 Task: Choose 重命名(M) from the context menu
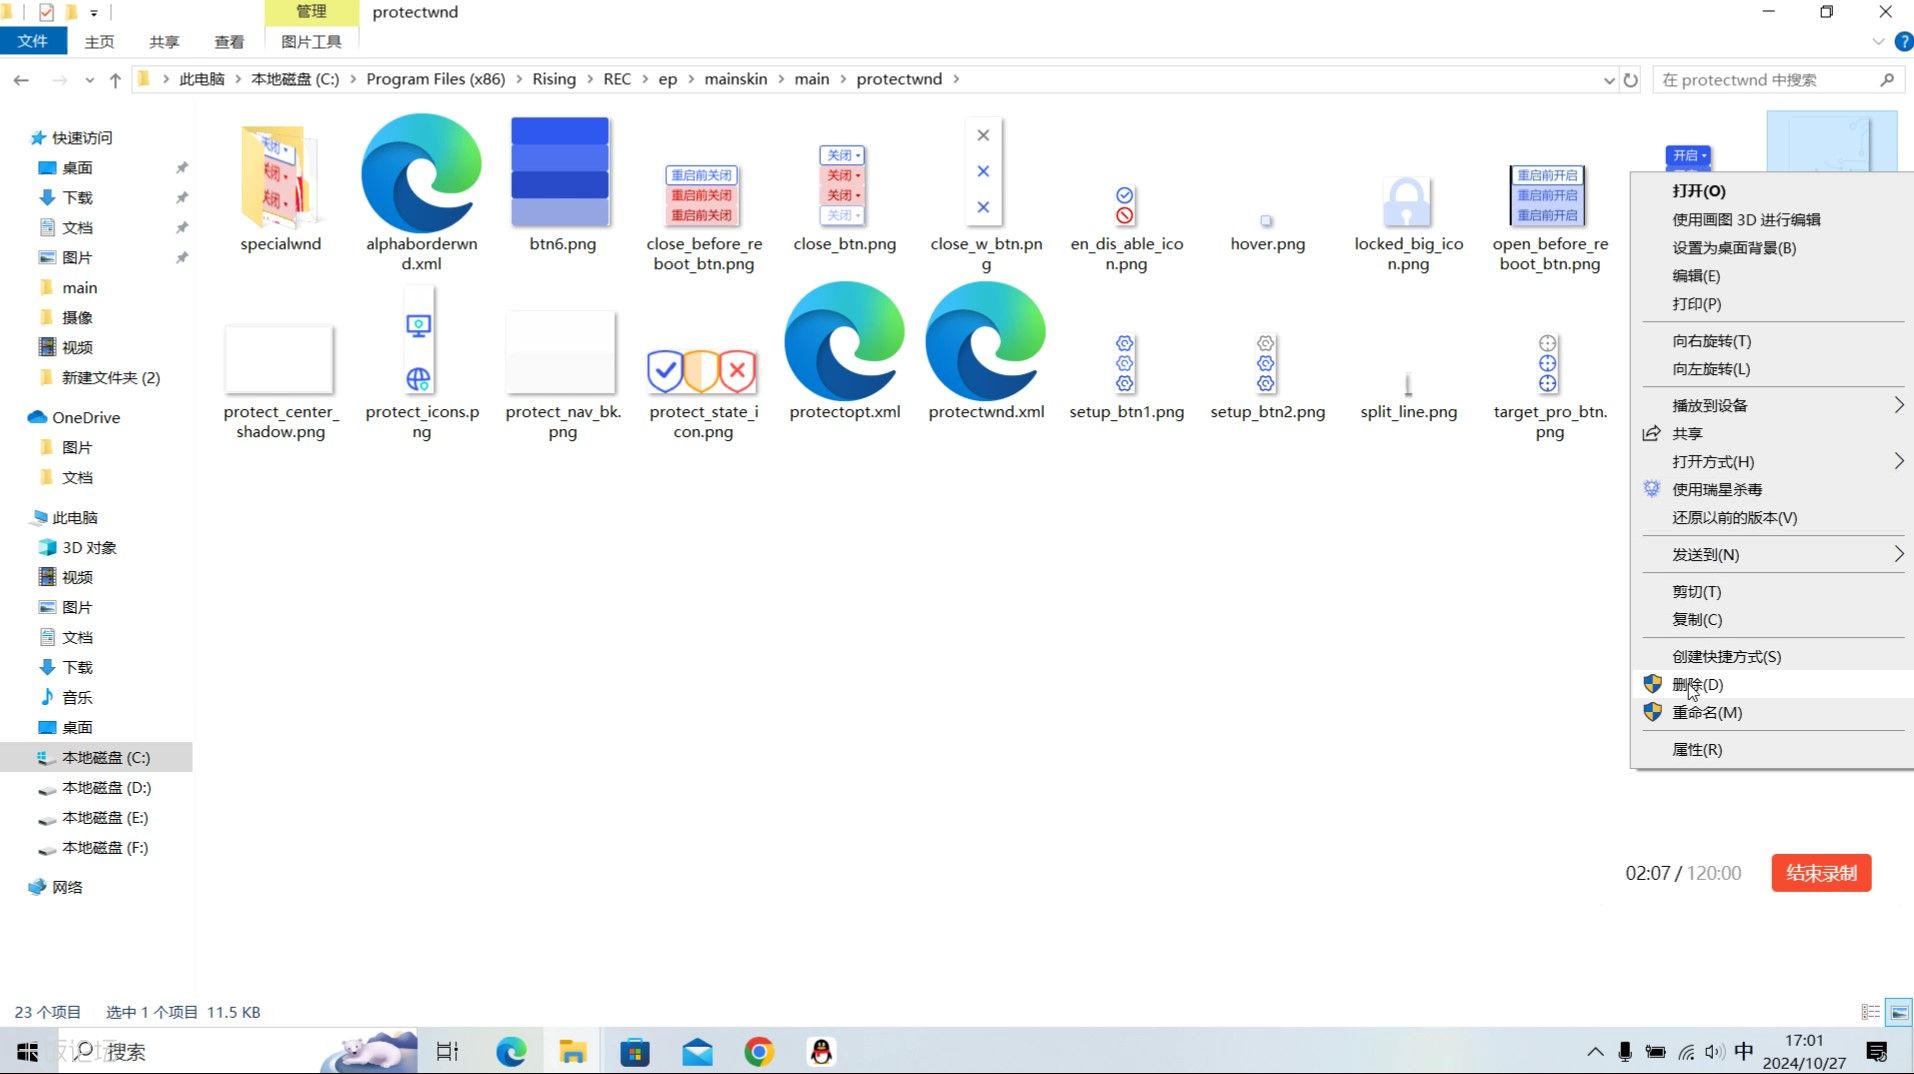[1772, 713]
